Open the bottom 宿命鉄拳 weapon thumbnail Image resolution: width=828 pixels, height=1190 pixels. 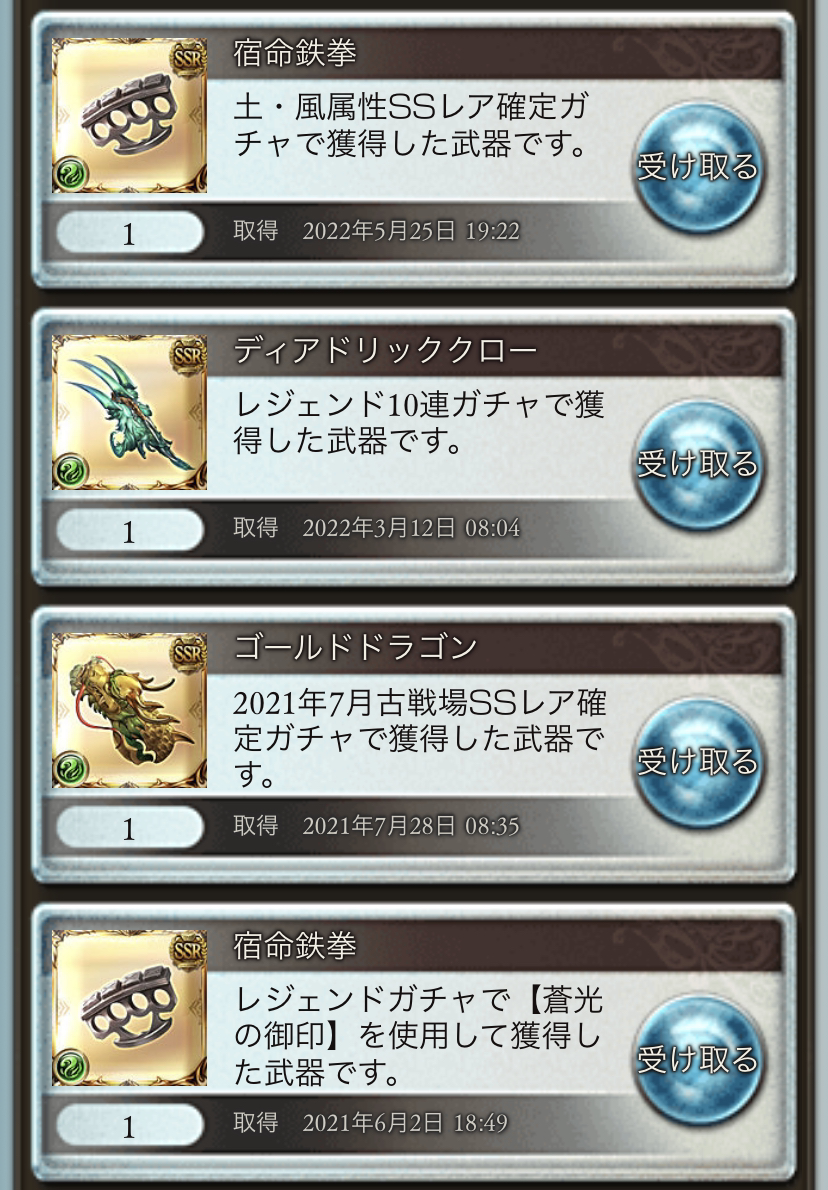coord(129,1007)
